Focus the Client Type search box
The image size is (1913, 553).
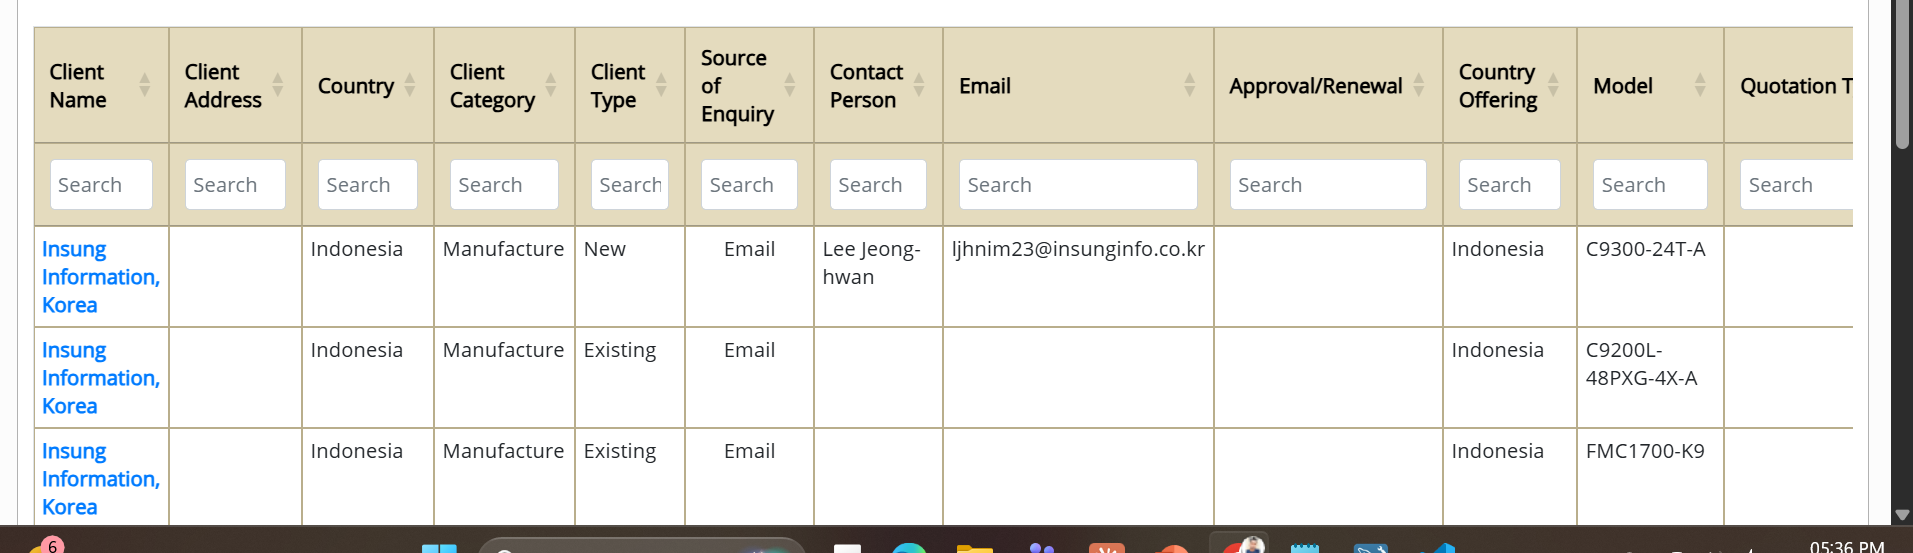(x=630, y=185)
